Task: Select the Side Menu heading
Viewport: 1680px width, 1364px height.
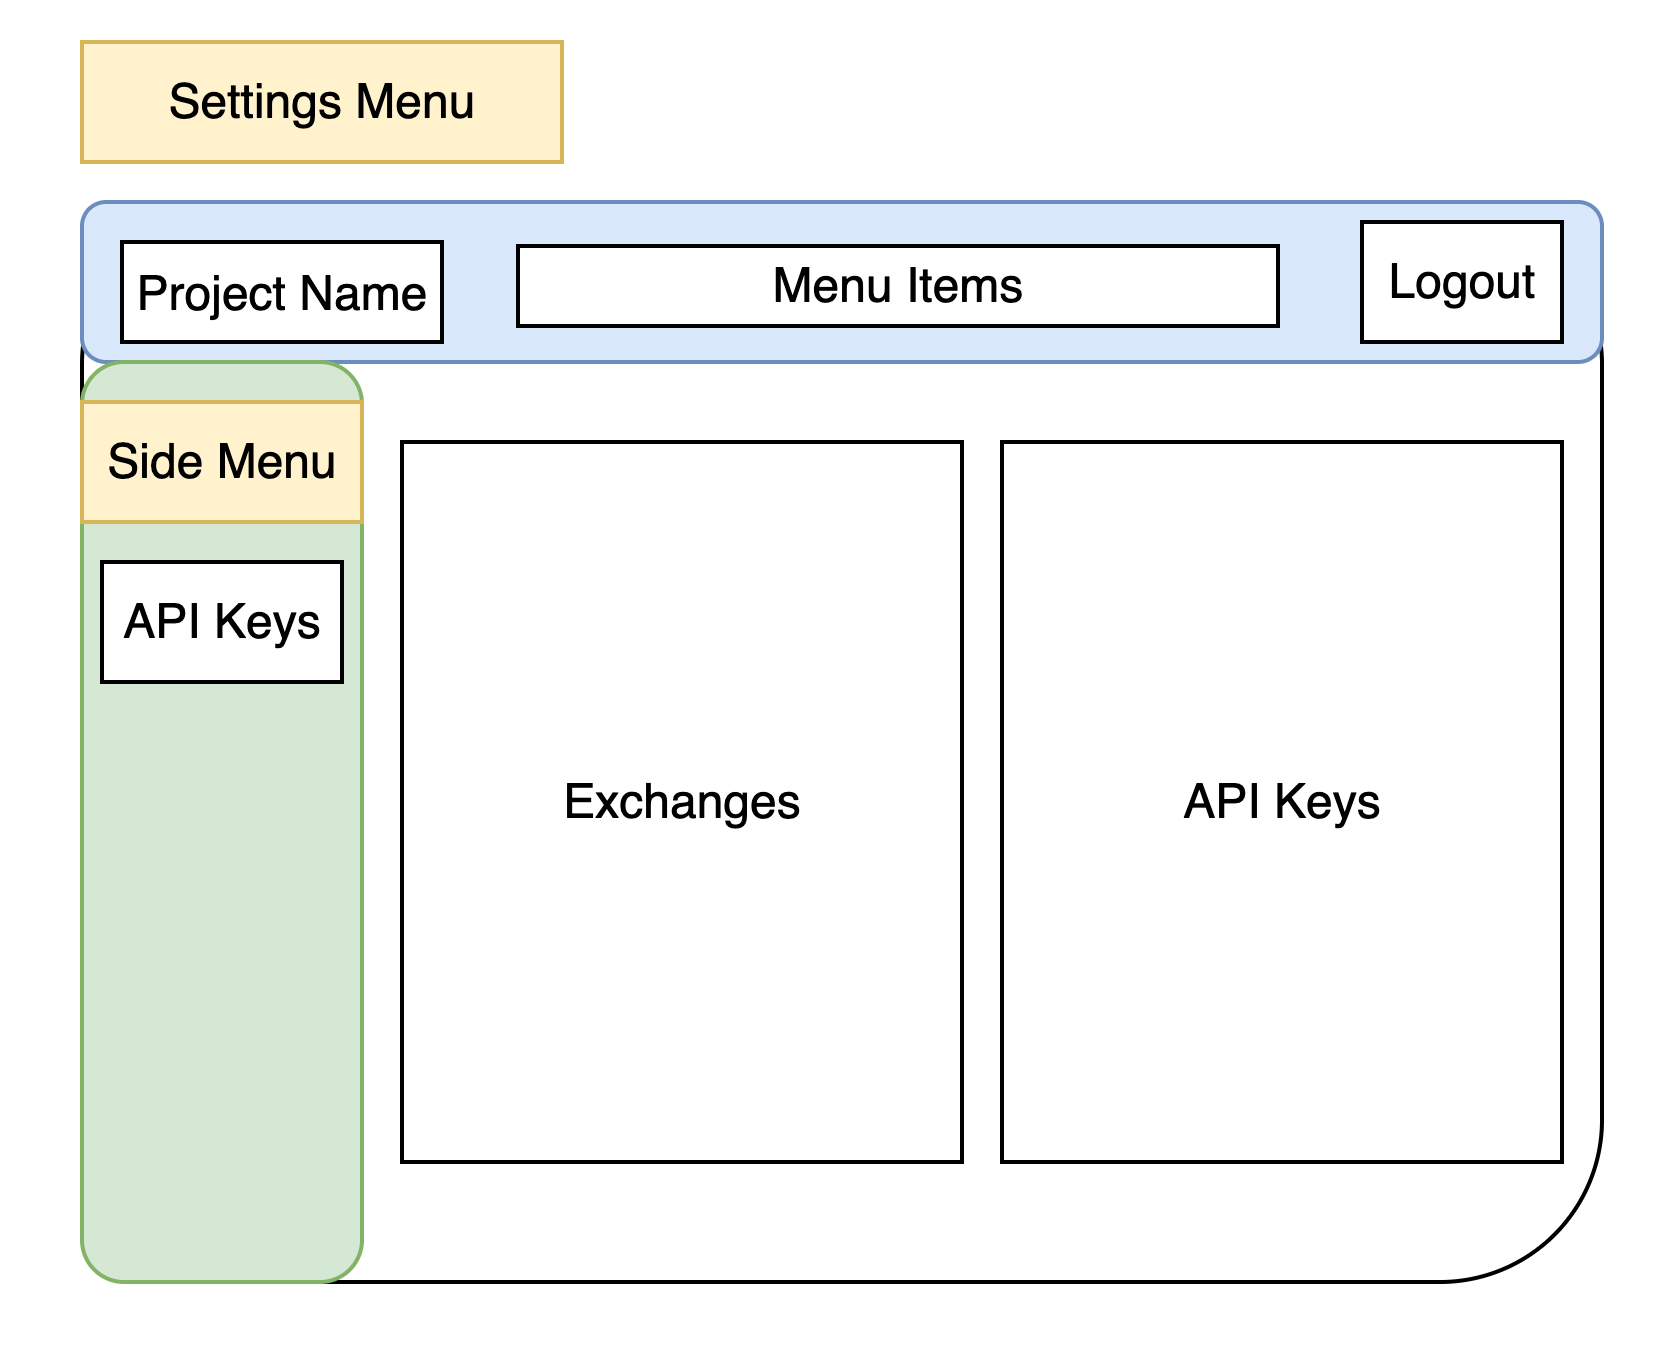Action: pyautogui.click(x=222, y=462)
